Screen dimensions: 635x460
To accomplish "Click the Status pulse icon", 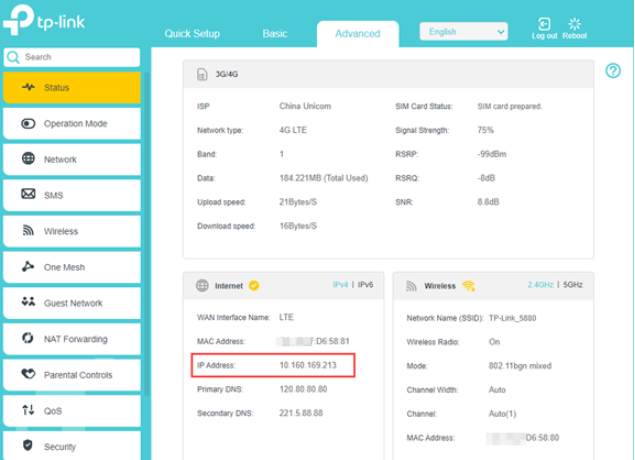I will pyautogui.click(x=28, y=87).
